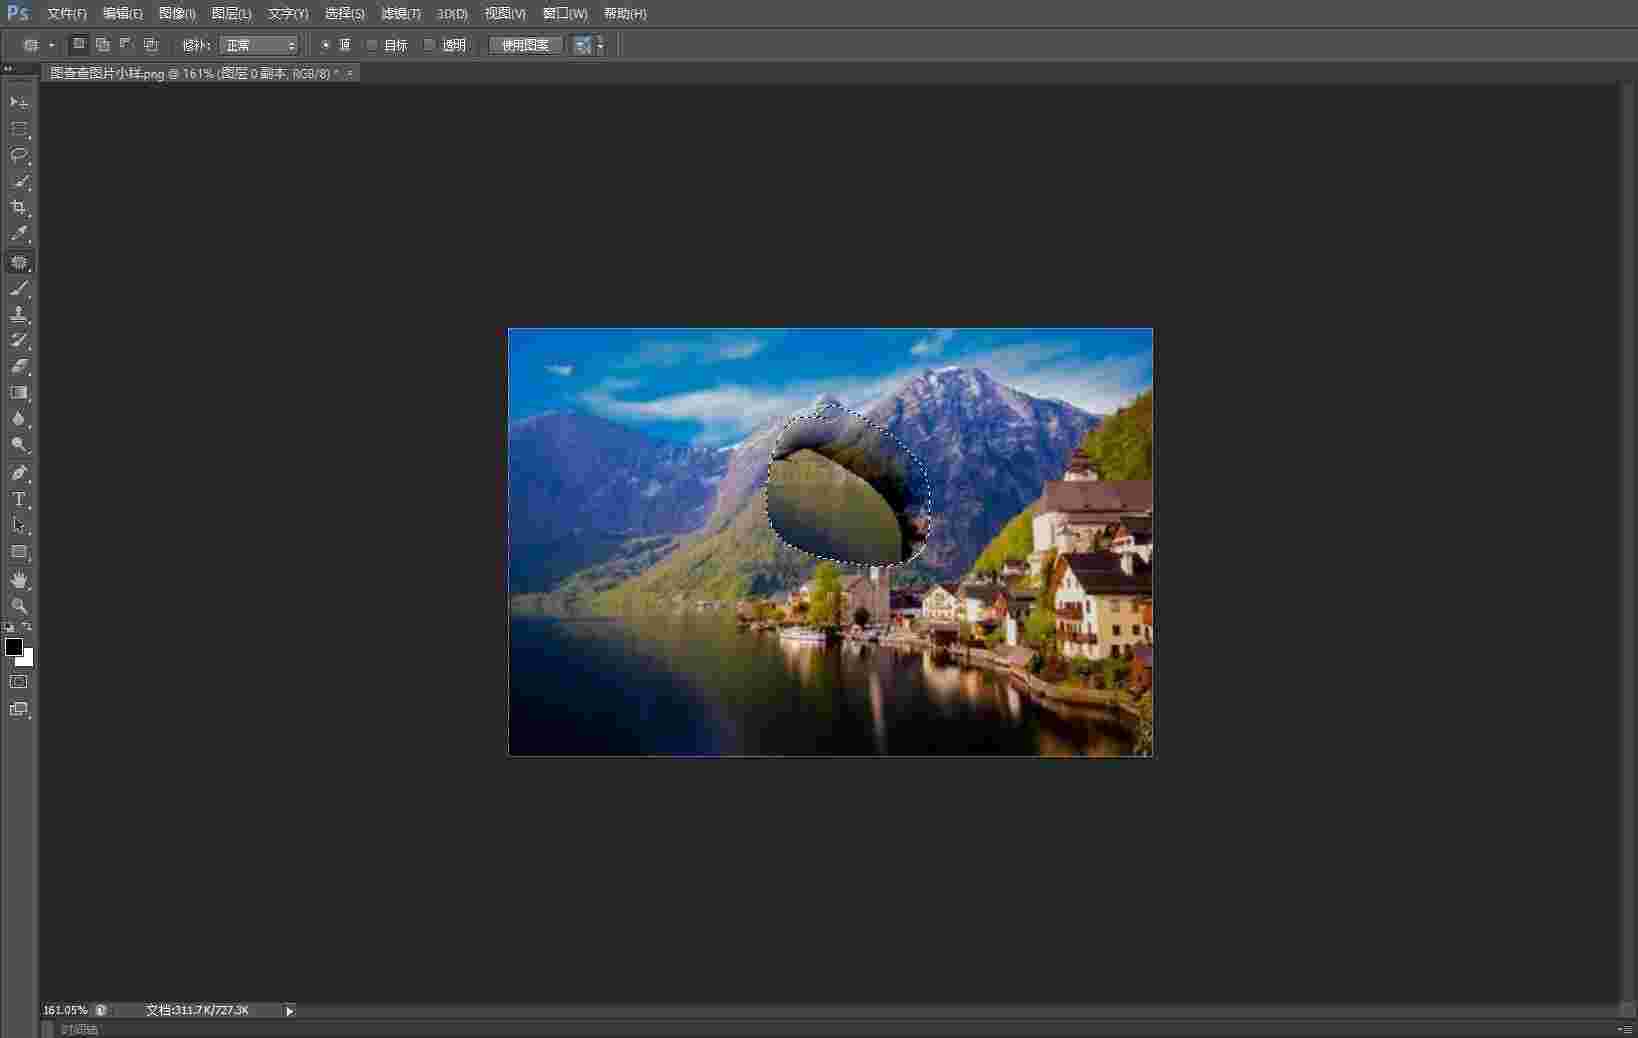Viewport: 1638px width, 1038px height.
Task: Activate the Zoom tool
Action: pos(19,606)
